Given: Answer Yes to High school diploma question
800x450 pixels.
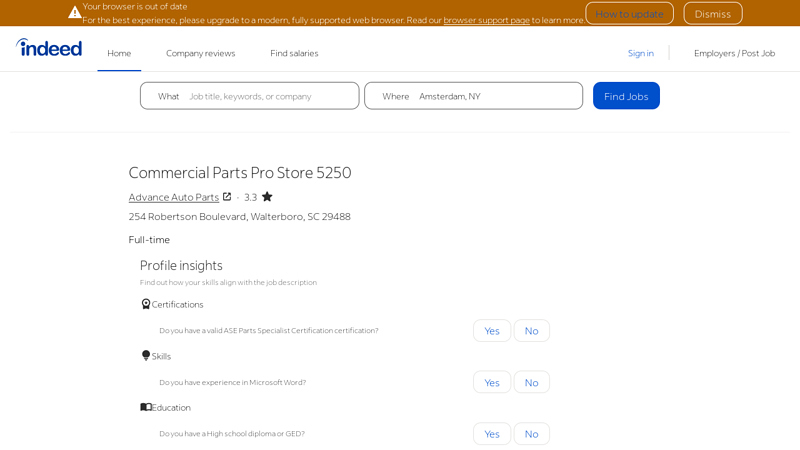Looking at the screenshot, I should [x=492, y=434].
